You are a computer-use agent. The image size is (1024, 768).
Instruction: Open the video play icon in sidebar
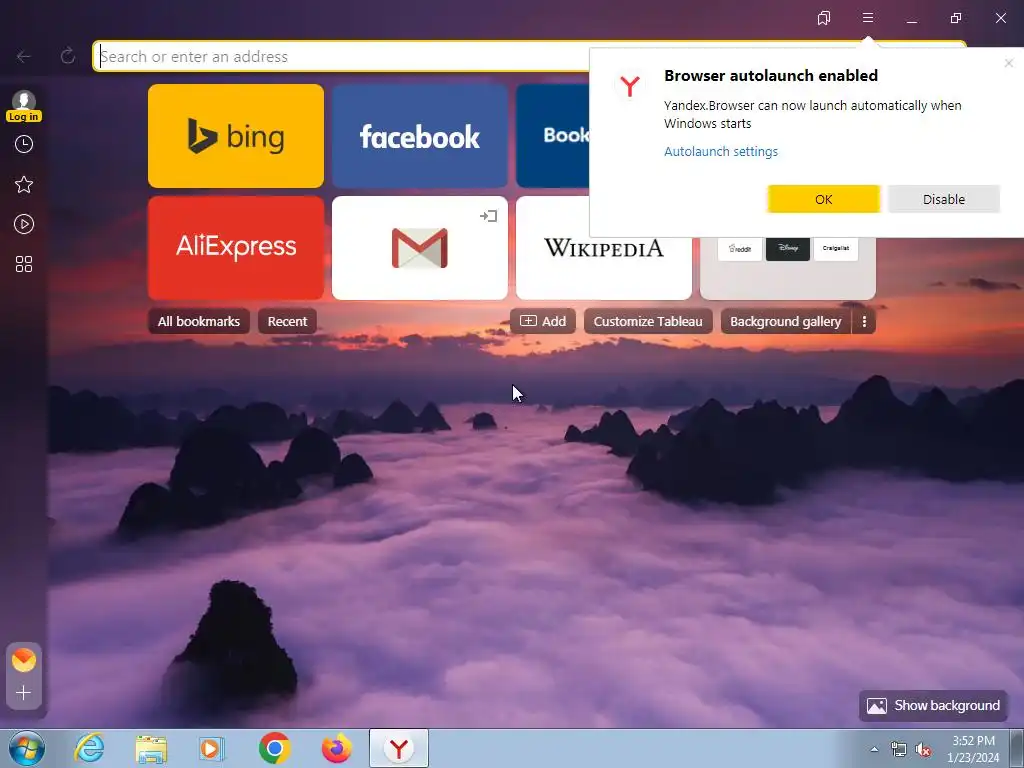point(24,224)
